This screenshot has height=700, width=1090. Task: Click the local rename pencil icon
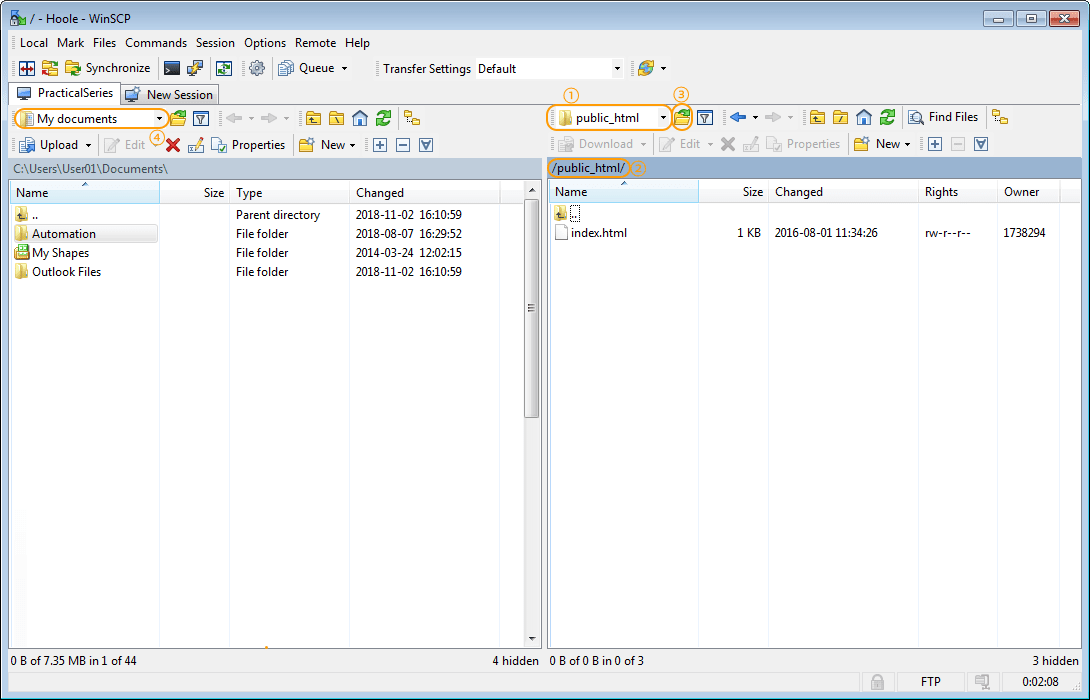click(196, 145)
